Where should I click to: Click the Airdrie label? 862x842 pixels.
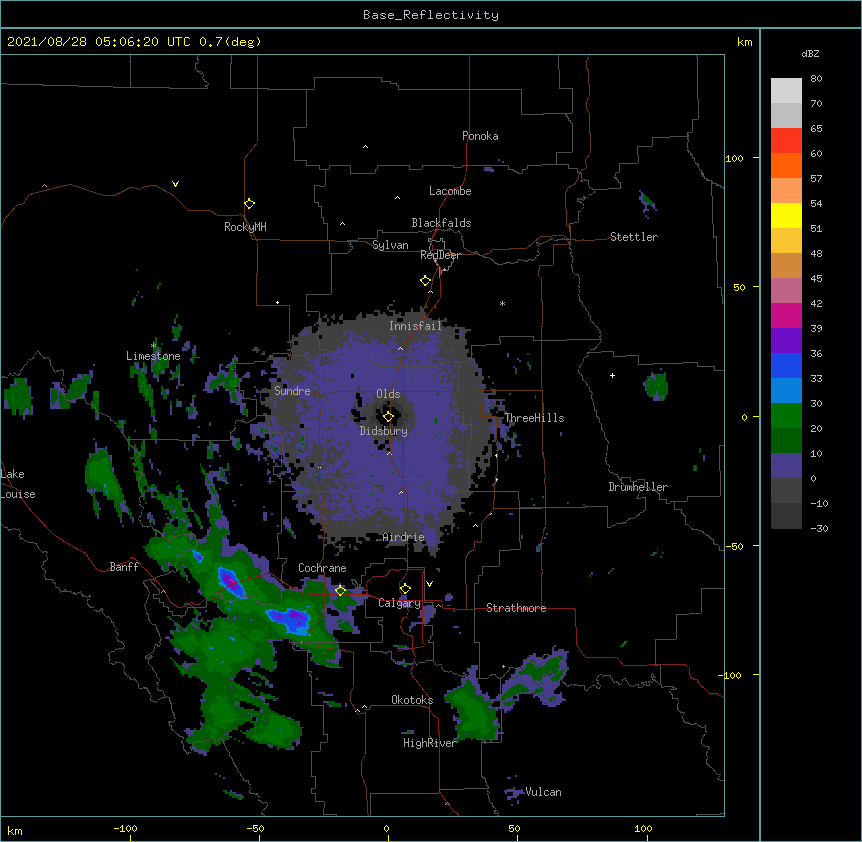tap(404, 537)
